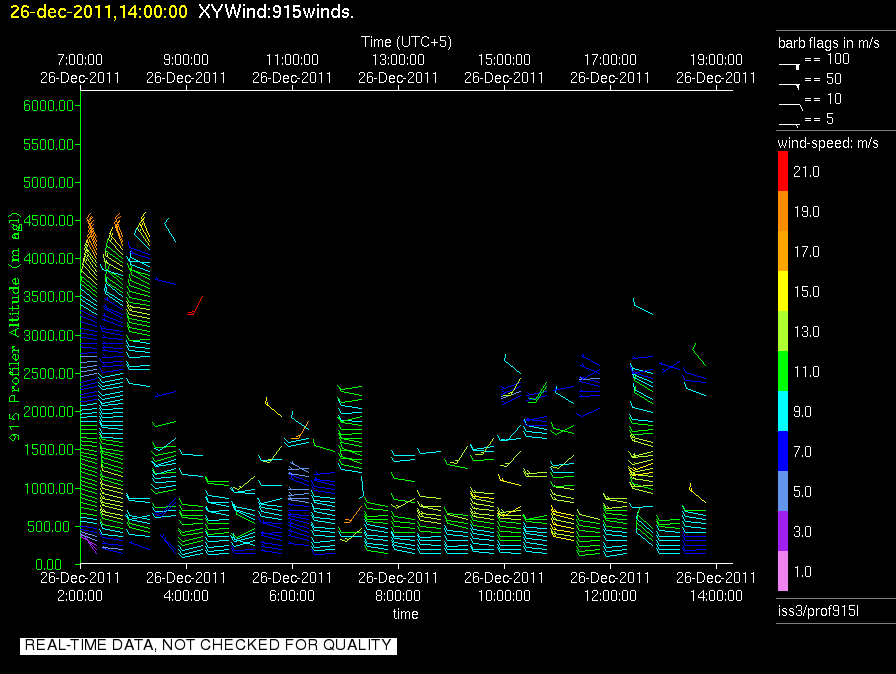
Task: Click the '915 Profiler Altitude (m agl)' axis label
Action: [14, 326]
